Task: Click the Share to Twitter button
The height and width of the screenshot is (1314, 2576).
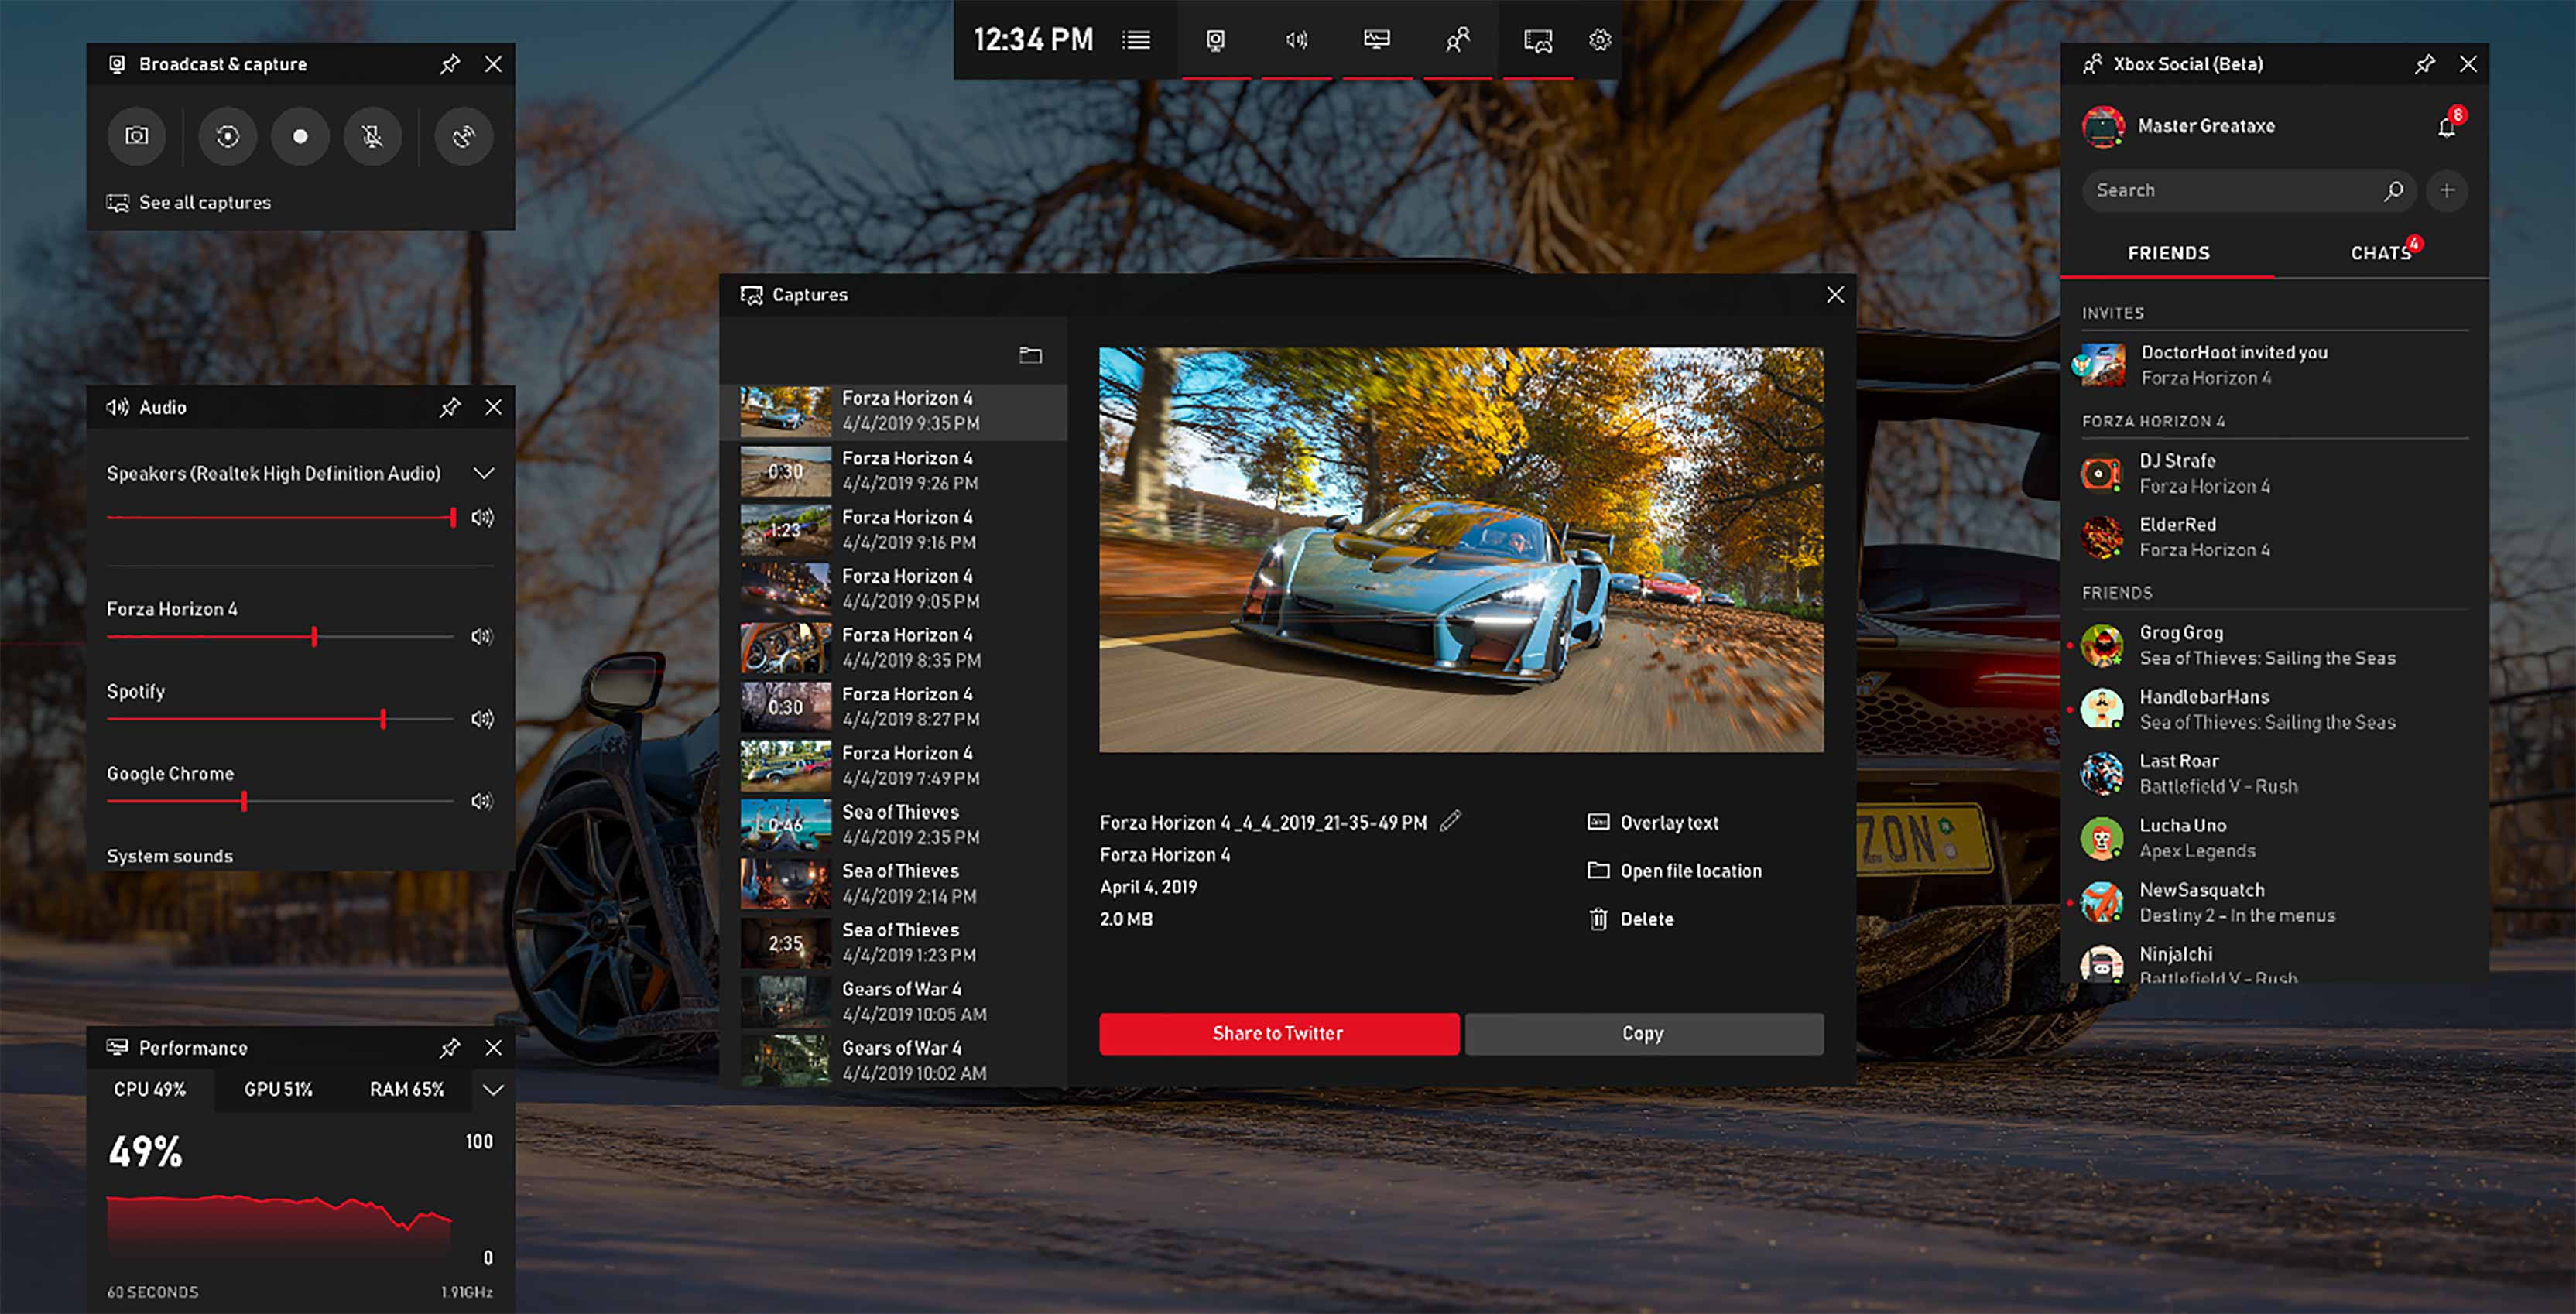Action: [x=1279, y=1034]
